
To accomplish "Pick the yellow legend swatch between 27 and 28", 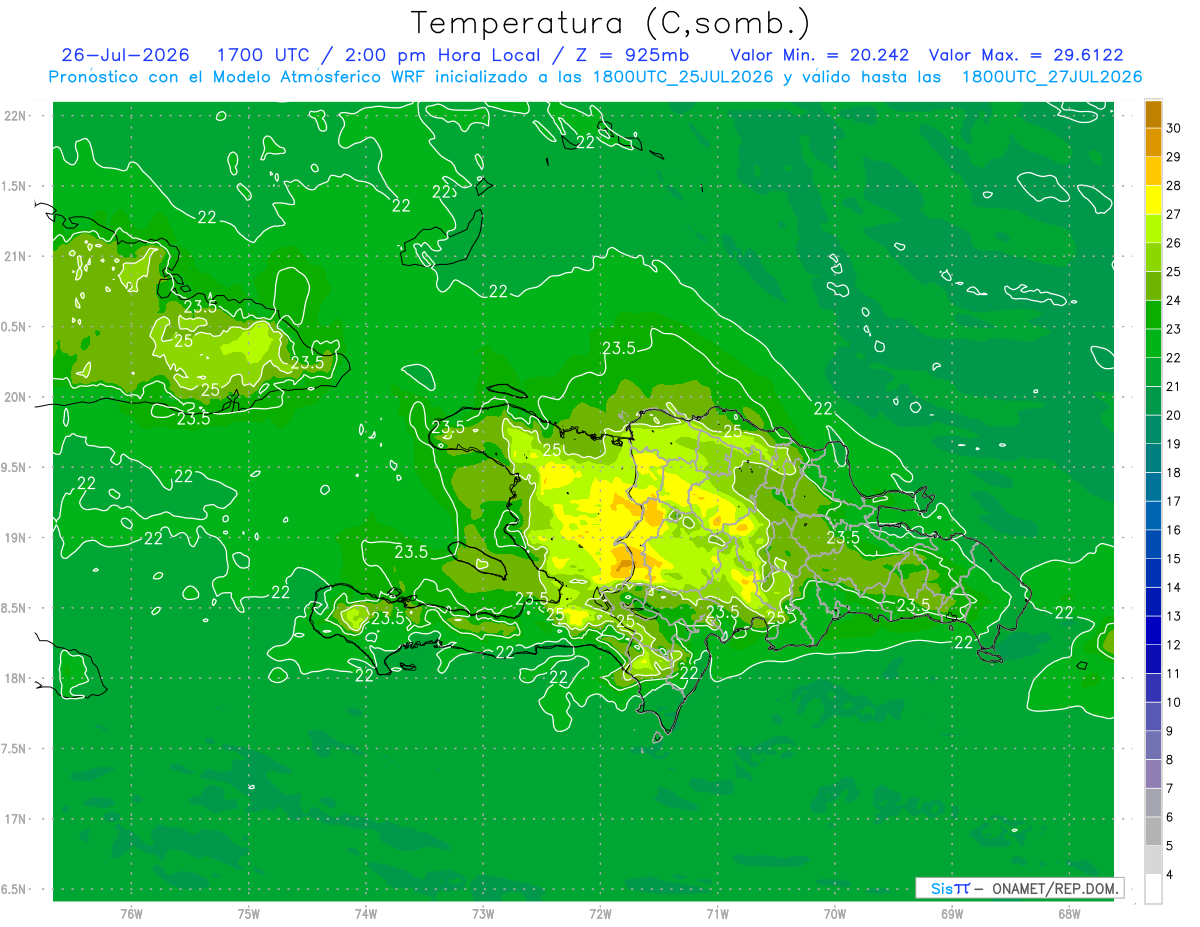I will point(1153,200).
